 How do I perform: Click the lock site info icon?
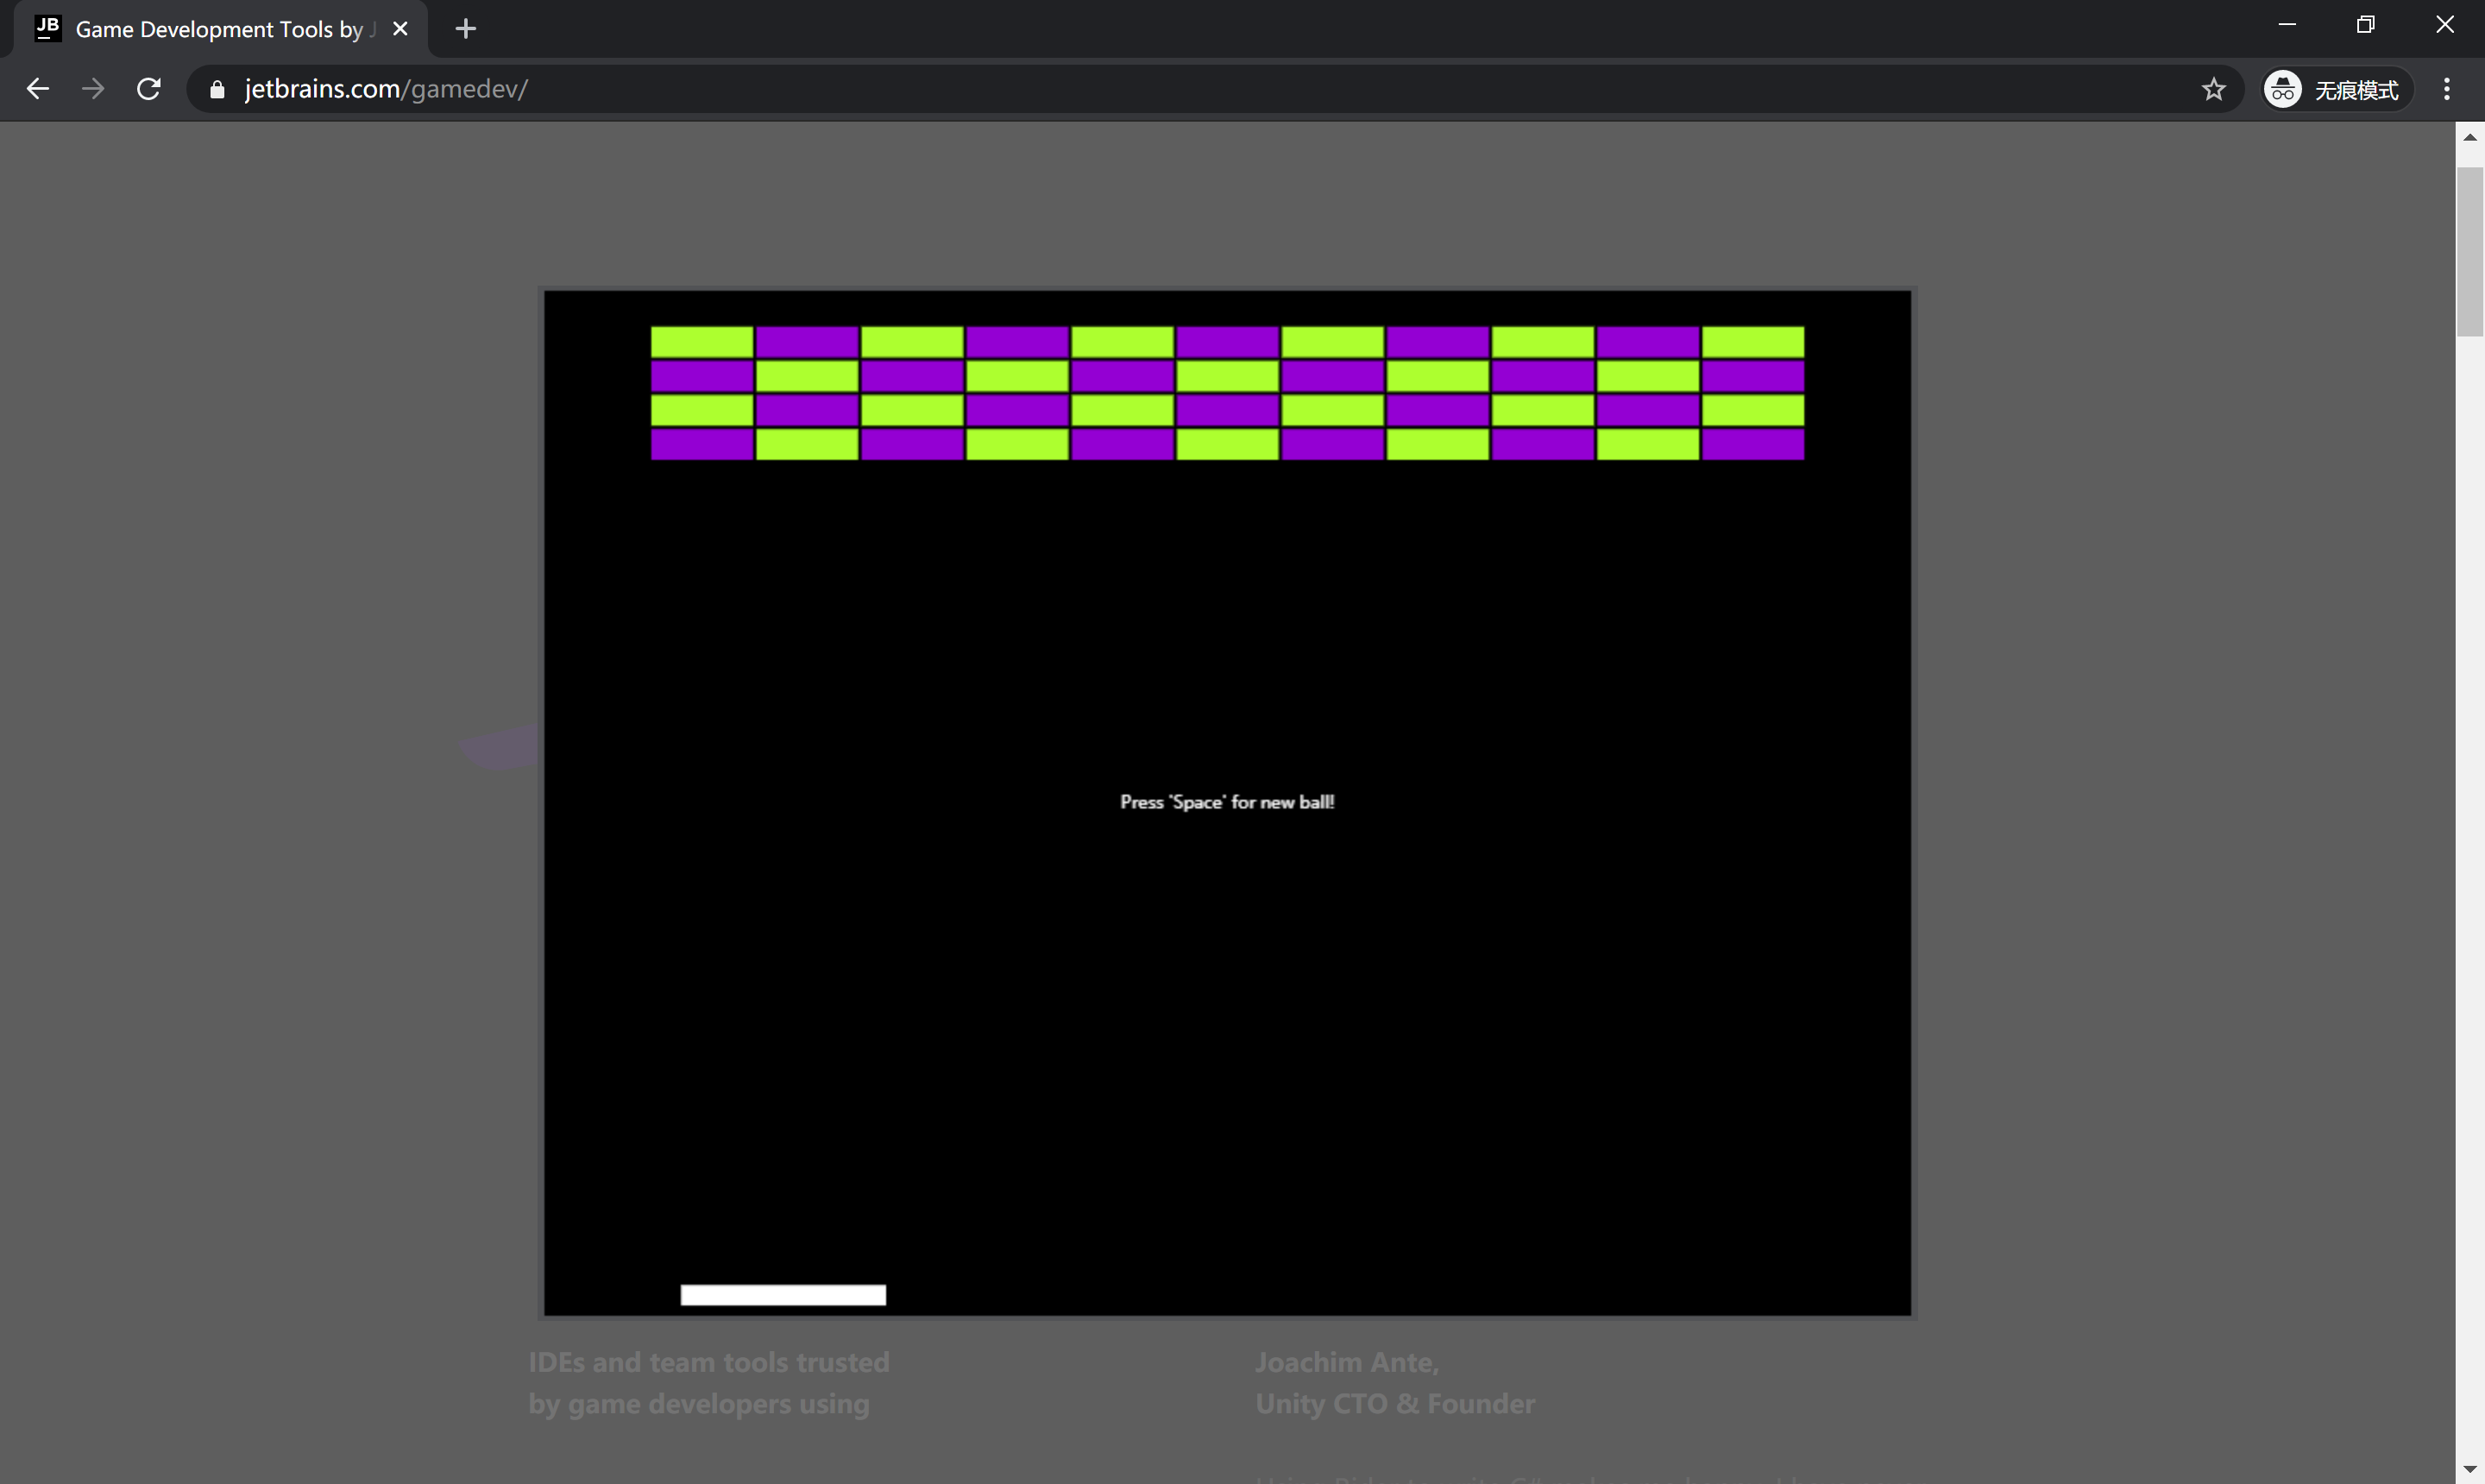coord(217,90)
